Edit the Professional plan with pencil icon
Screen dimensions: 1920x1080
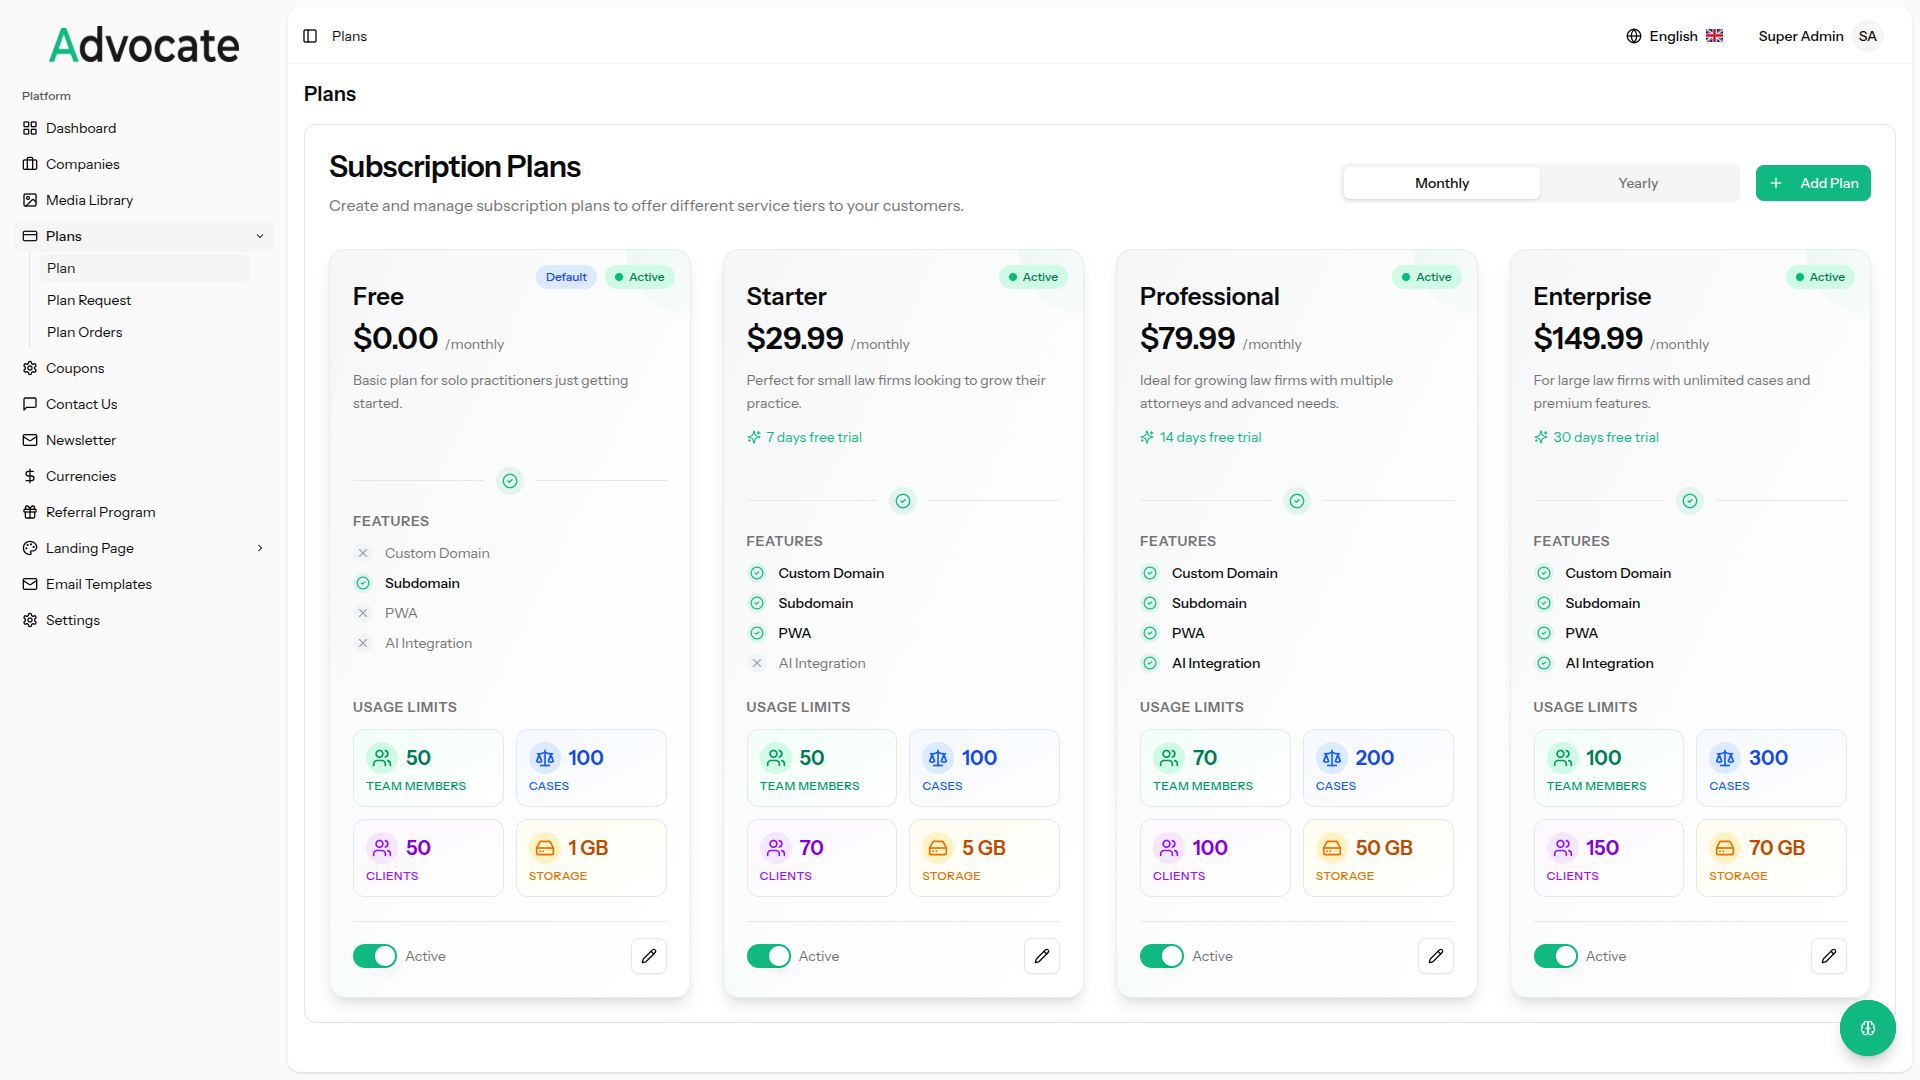pos(1436,956)
